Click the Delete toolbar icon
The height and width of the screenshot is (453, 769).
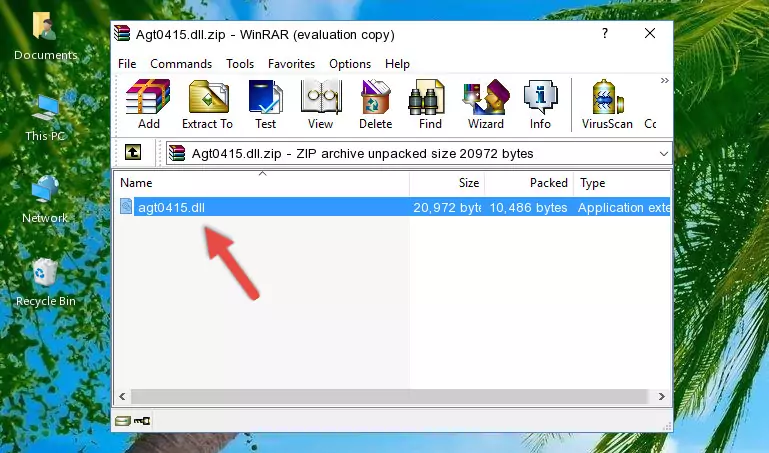pos(375,104)
